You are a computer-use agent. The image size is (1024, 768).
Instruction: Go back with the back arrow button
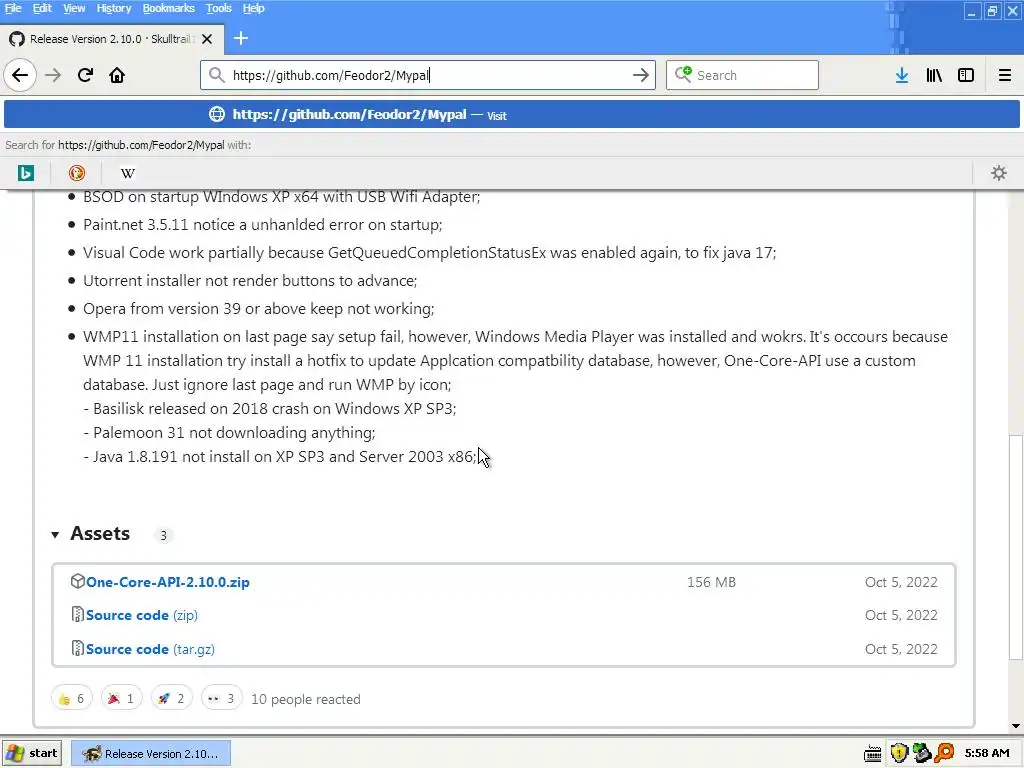20,75
